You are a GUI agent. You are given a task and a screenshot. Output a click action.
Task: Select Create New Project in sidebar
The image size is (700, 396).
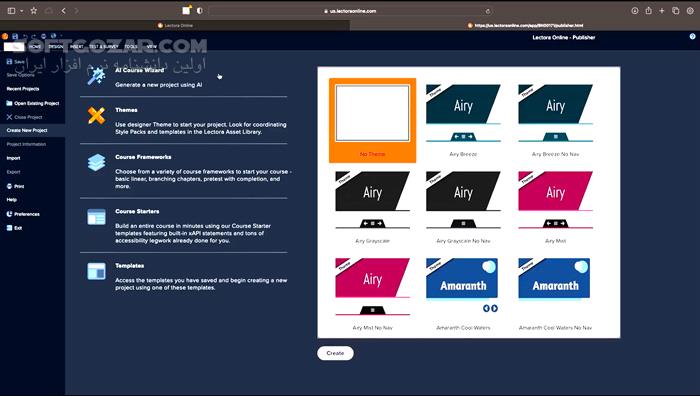(33, 130)
